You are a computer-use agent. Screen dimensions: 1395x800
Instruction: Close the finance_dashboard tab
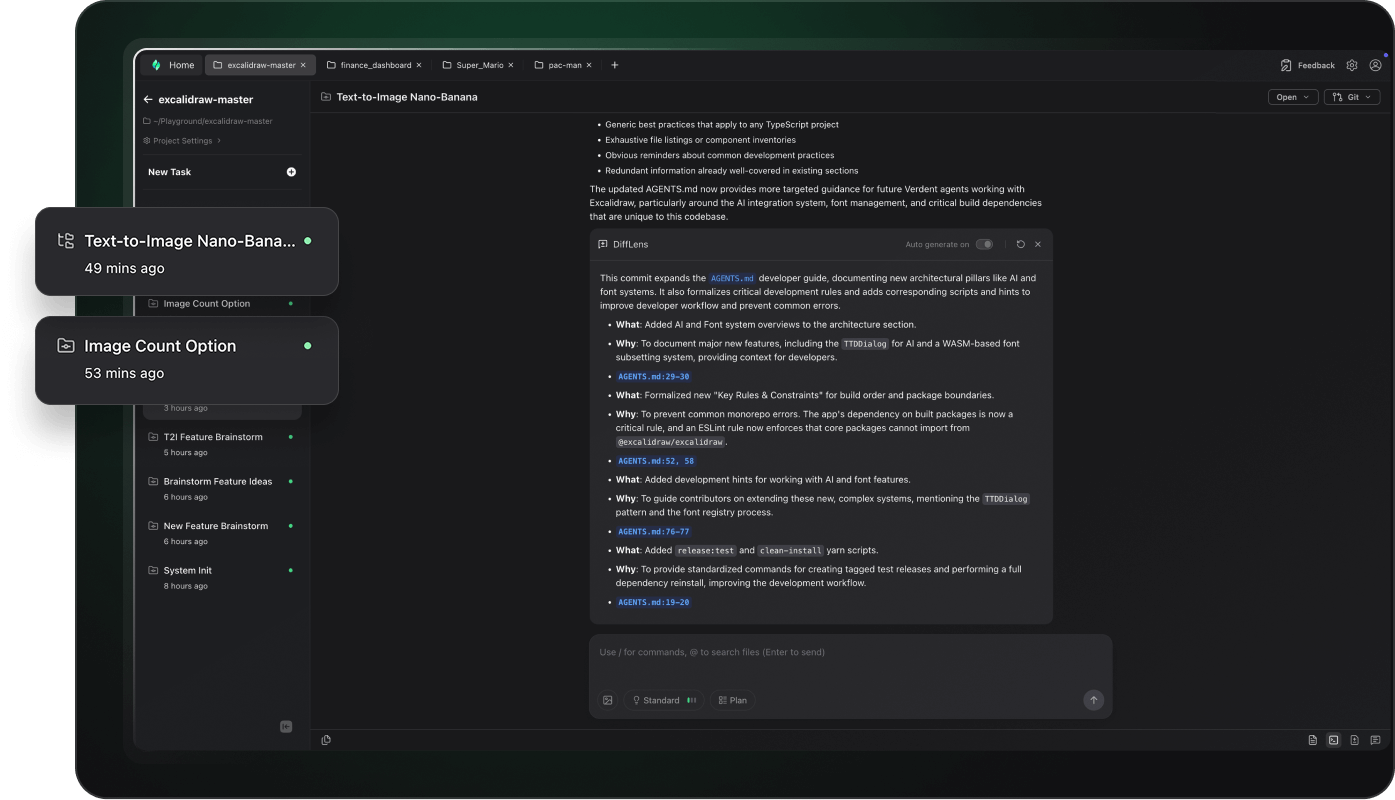pos(419,65)
